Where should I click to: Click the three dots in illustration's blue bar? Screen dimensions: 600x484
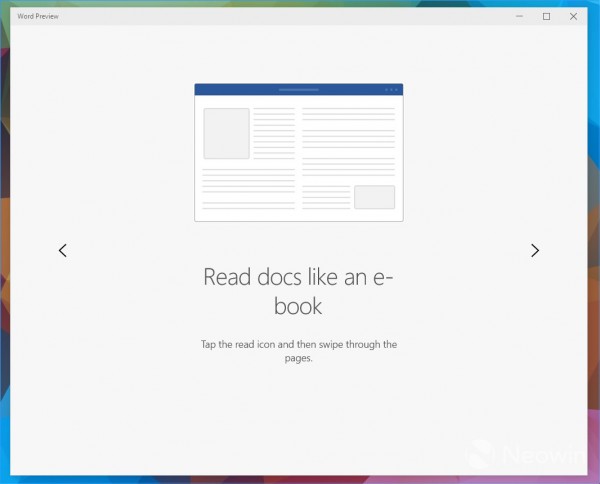391,89
